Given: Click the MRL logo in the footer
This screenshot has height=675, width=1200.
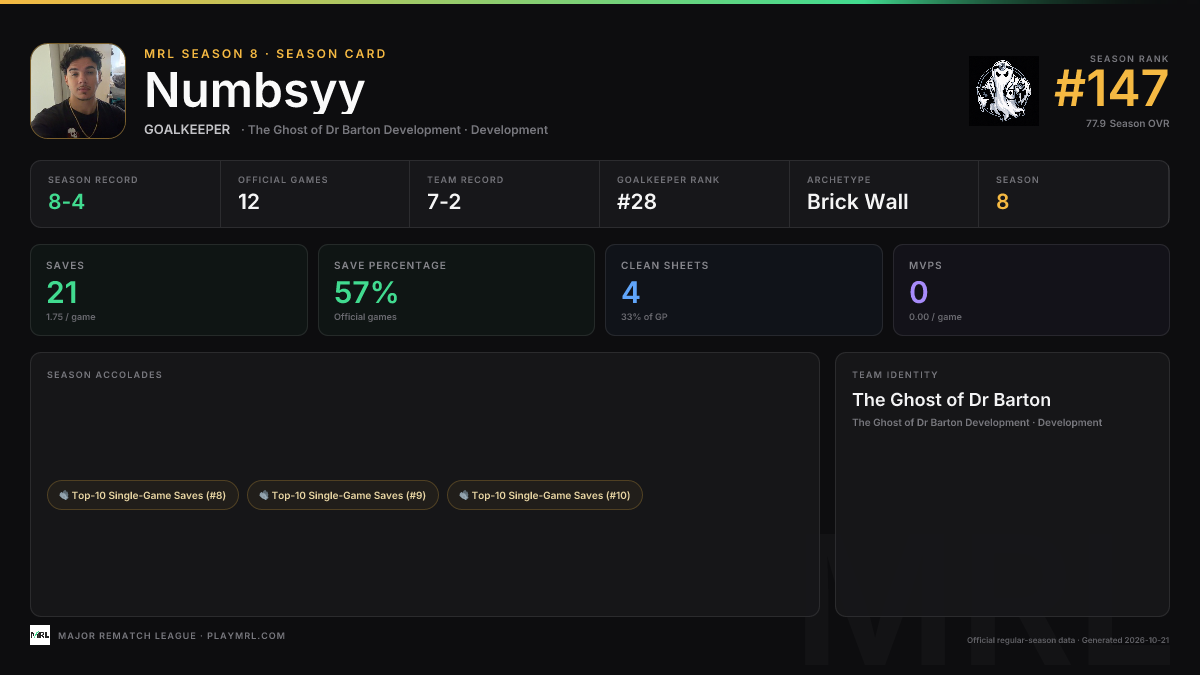Looking at the screenshot, I should coord(40,635).
